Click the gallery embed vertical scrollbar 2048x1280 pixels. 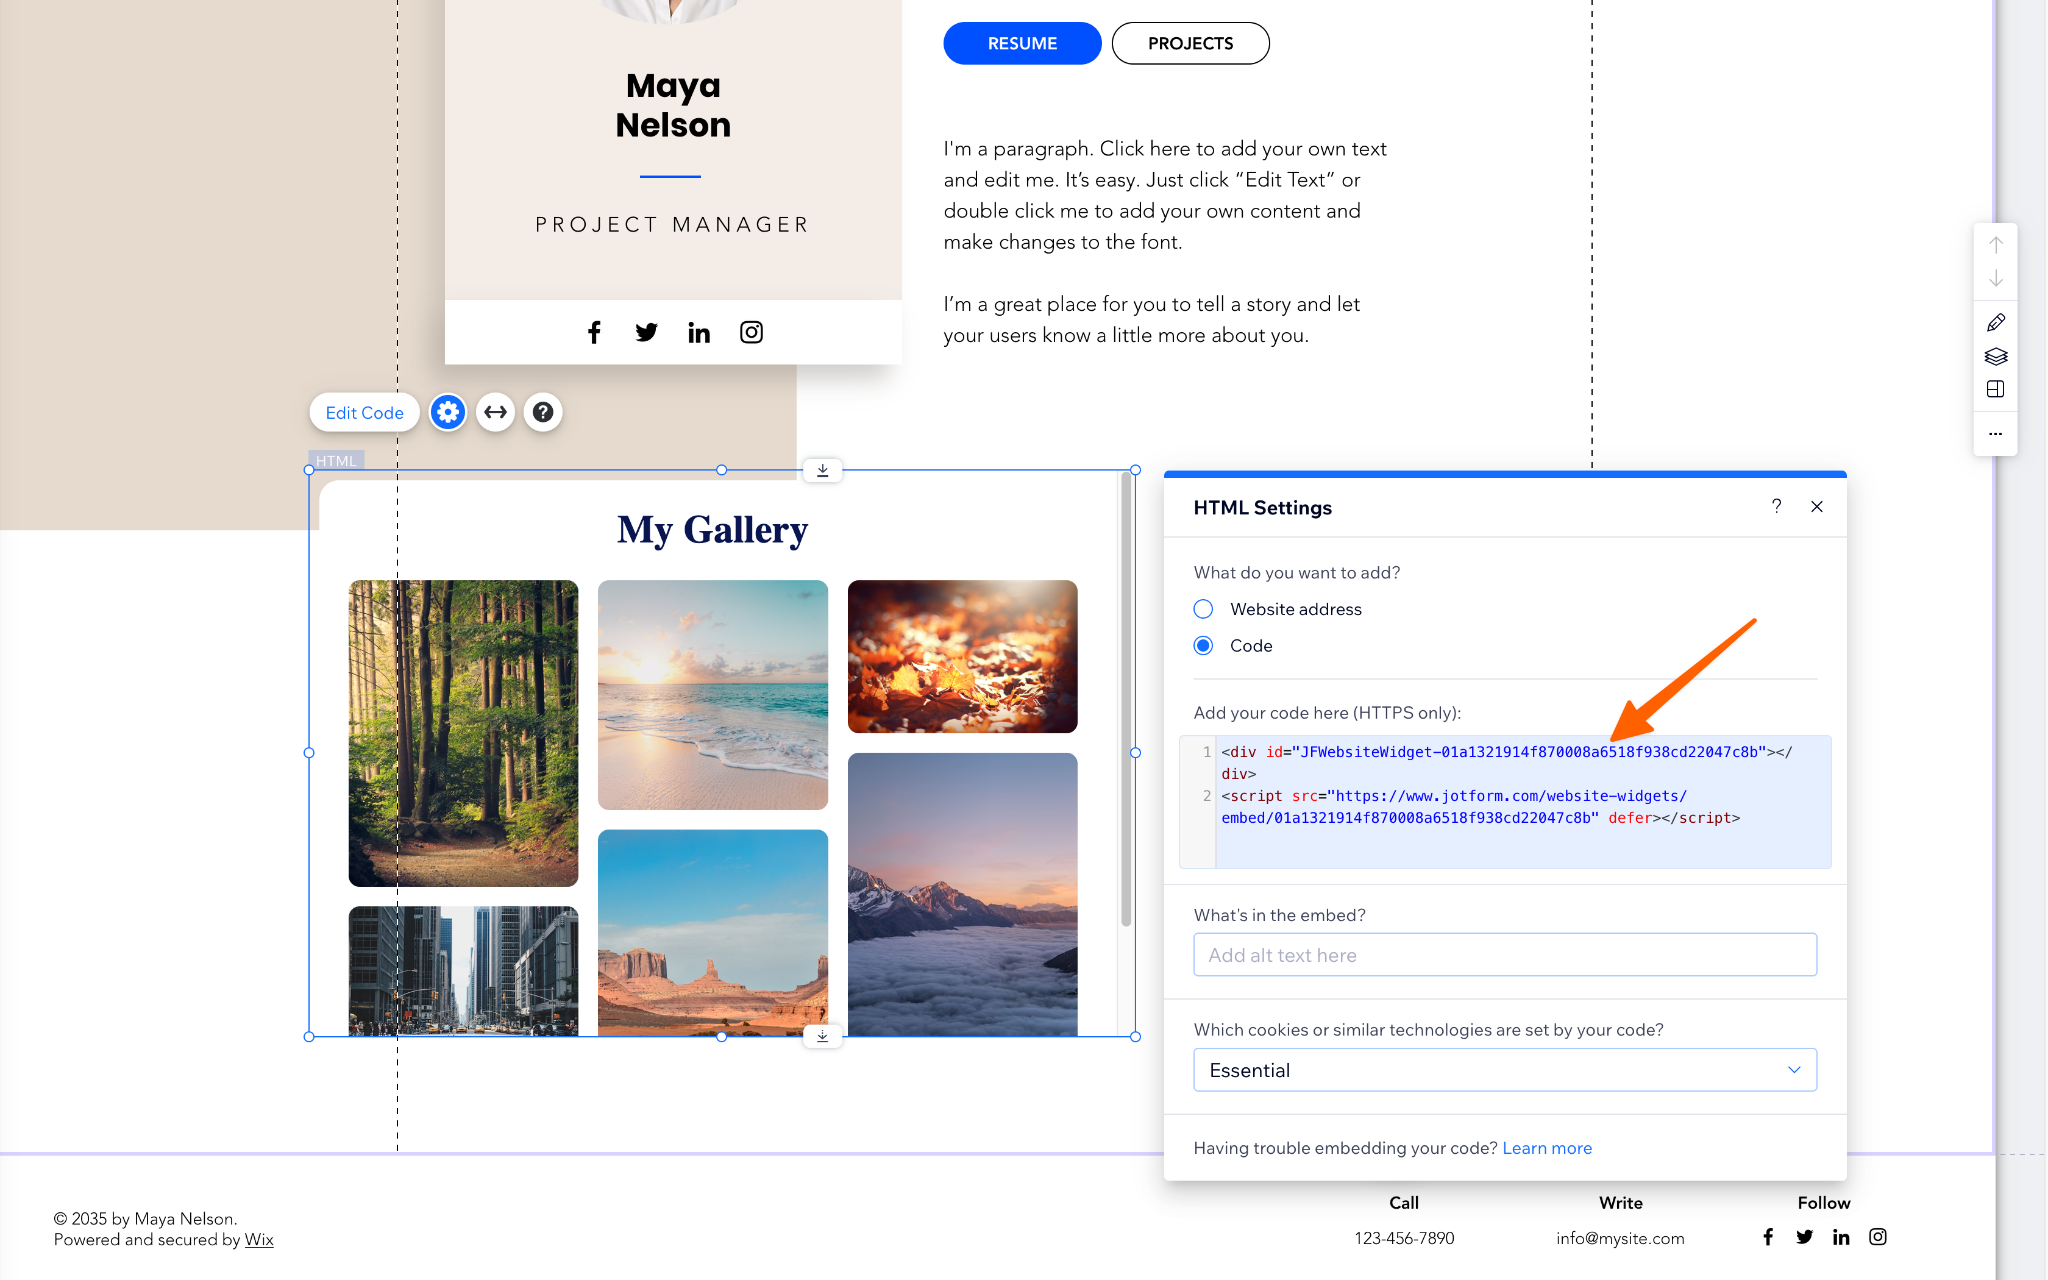point(1126,700)
